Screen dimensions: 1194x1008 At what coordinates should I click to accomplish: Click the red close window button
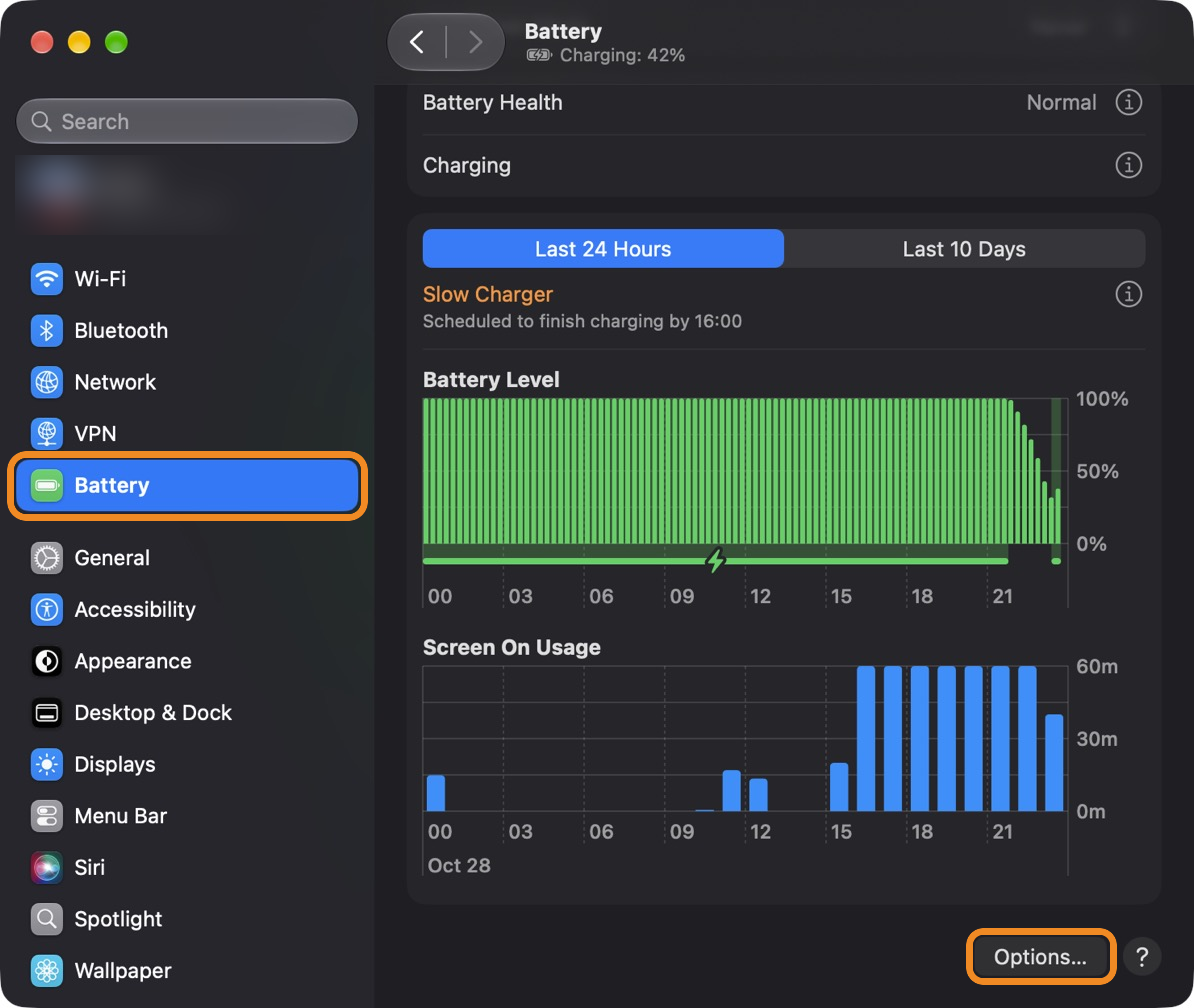pyautogui.click(x=42, y=42)
